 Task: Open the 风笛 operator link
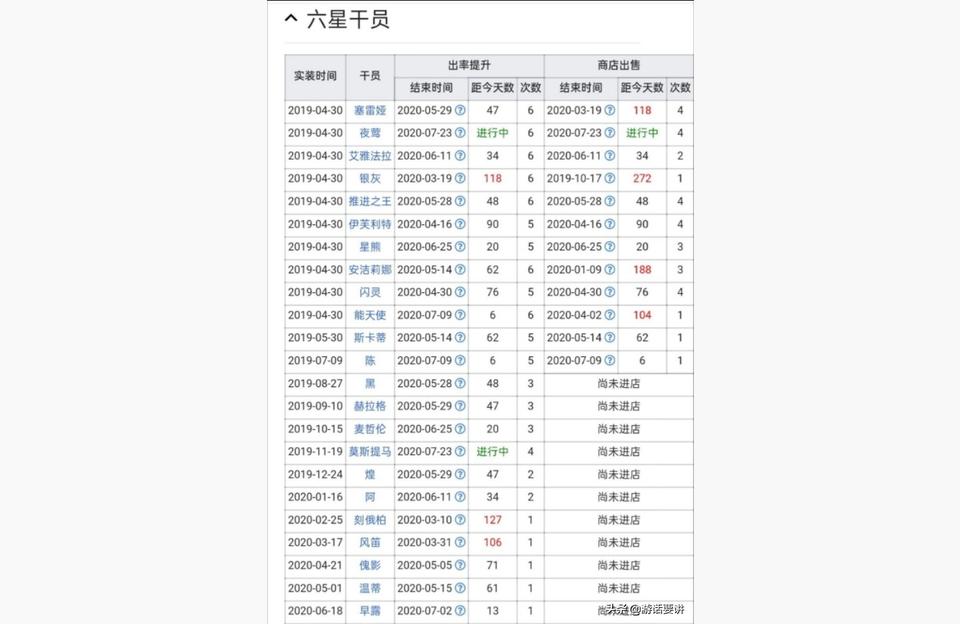pos(370,543)
